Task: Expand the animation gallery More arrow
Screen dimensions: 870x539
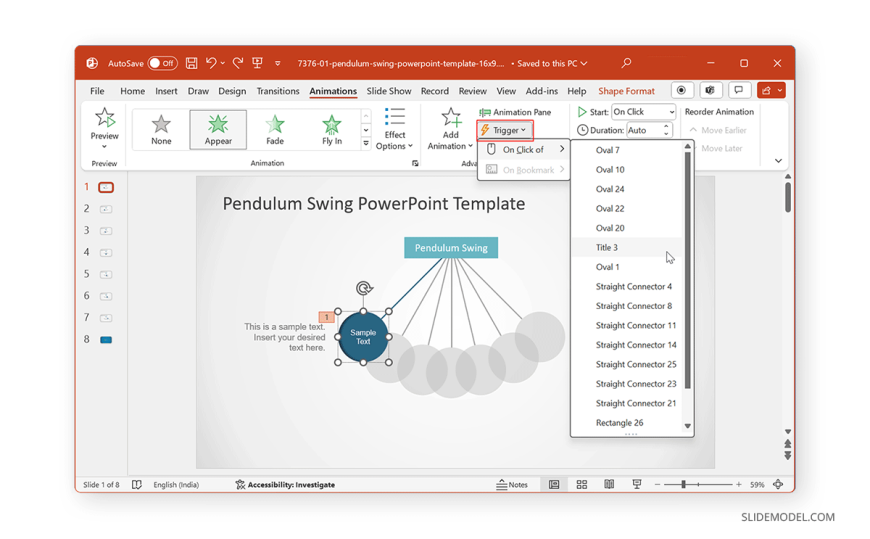Action: pyautogui.click(x=366, y=143)
